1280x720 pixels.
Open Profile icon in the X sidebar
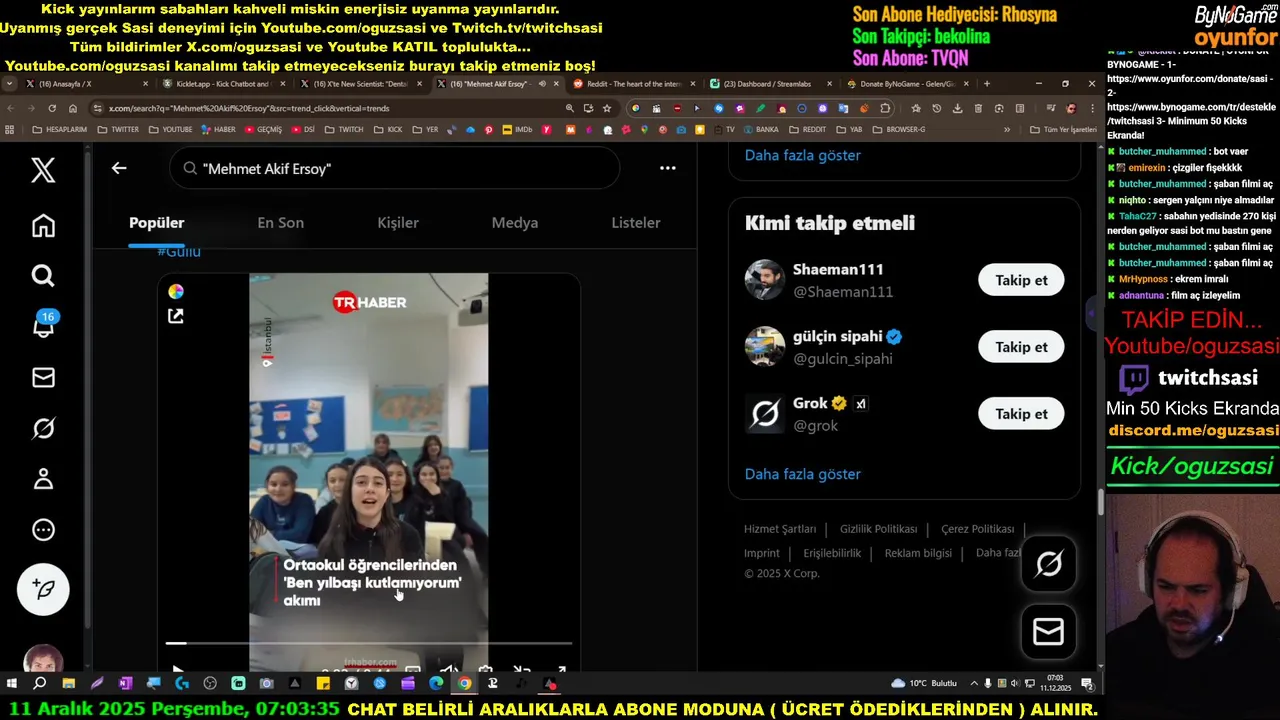[43, 479]
